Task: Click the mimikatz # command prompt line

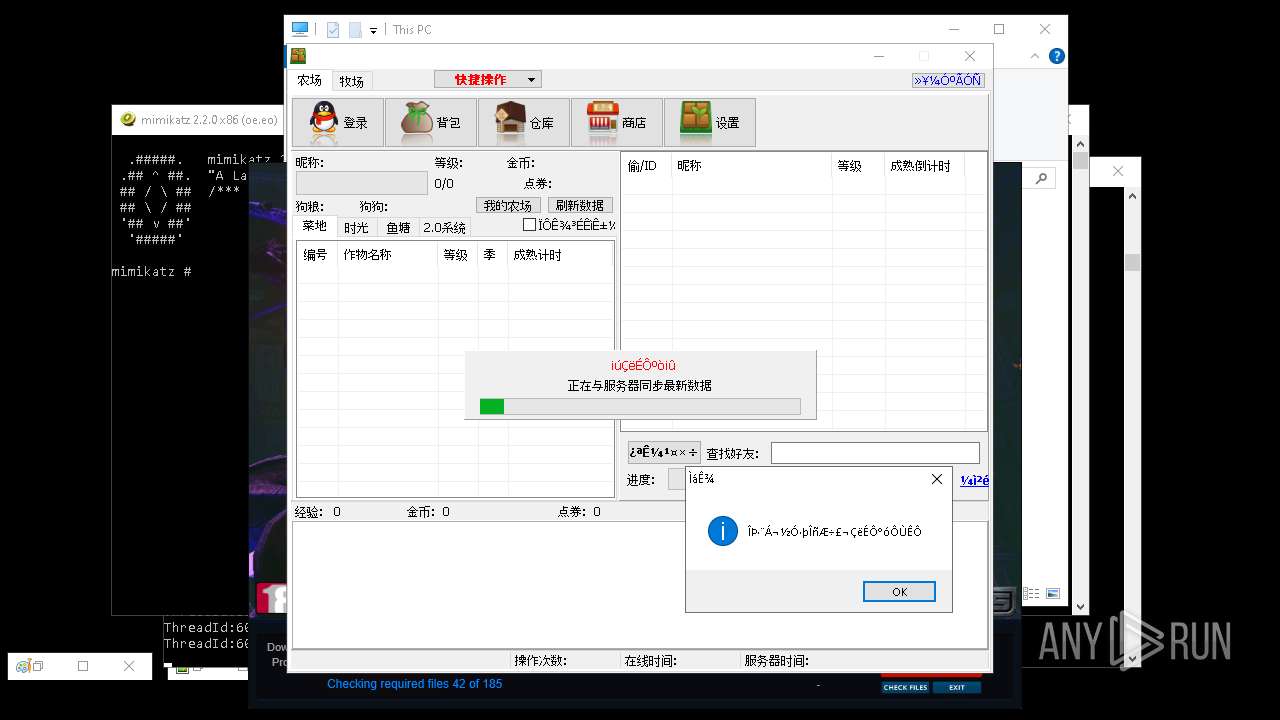Action: click(151, 272)
